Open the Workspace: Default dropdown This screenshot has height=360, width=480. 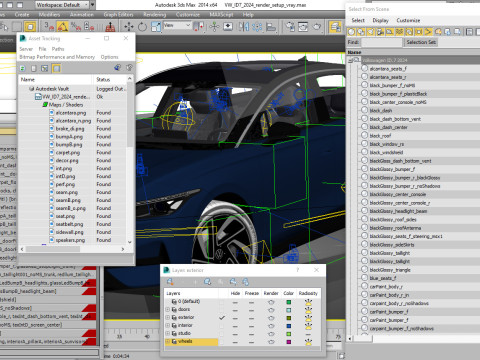62,5
